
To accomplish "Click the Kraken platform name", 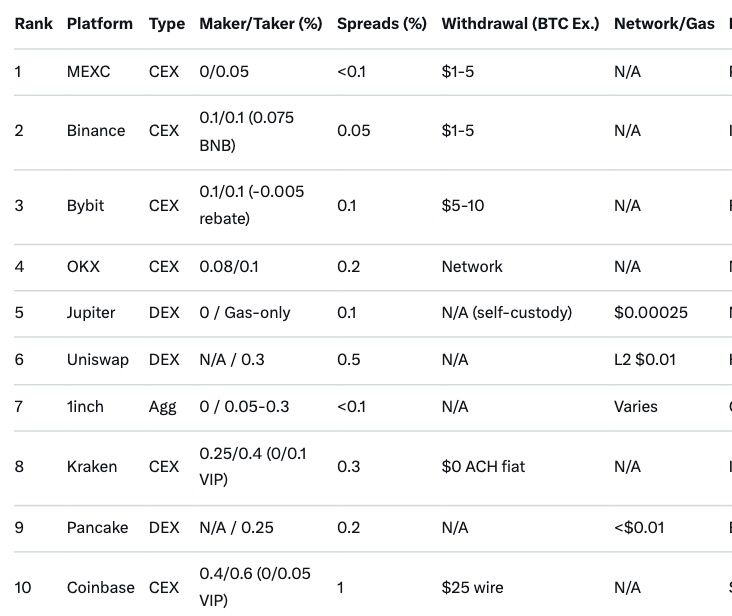I will pos(92,467).
